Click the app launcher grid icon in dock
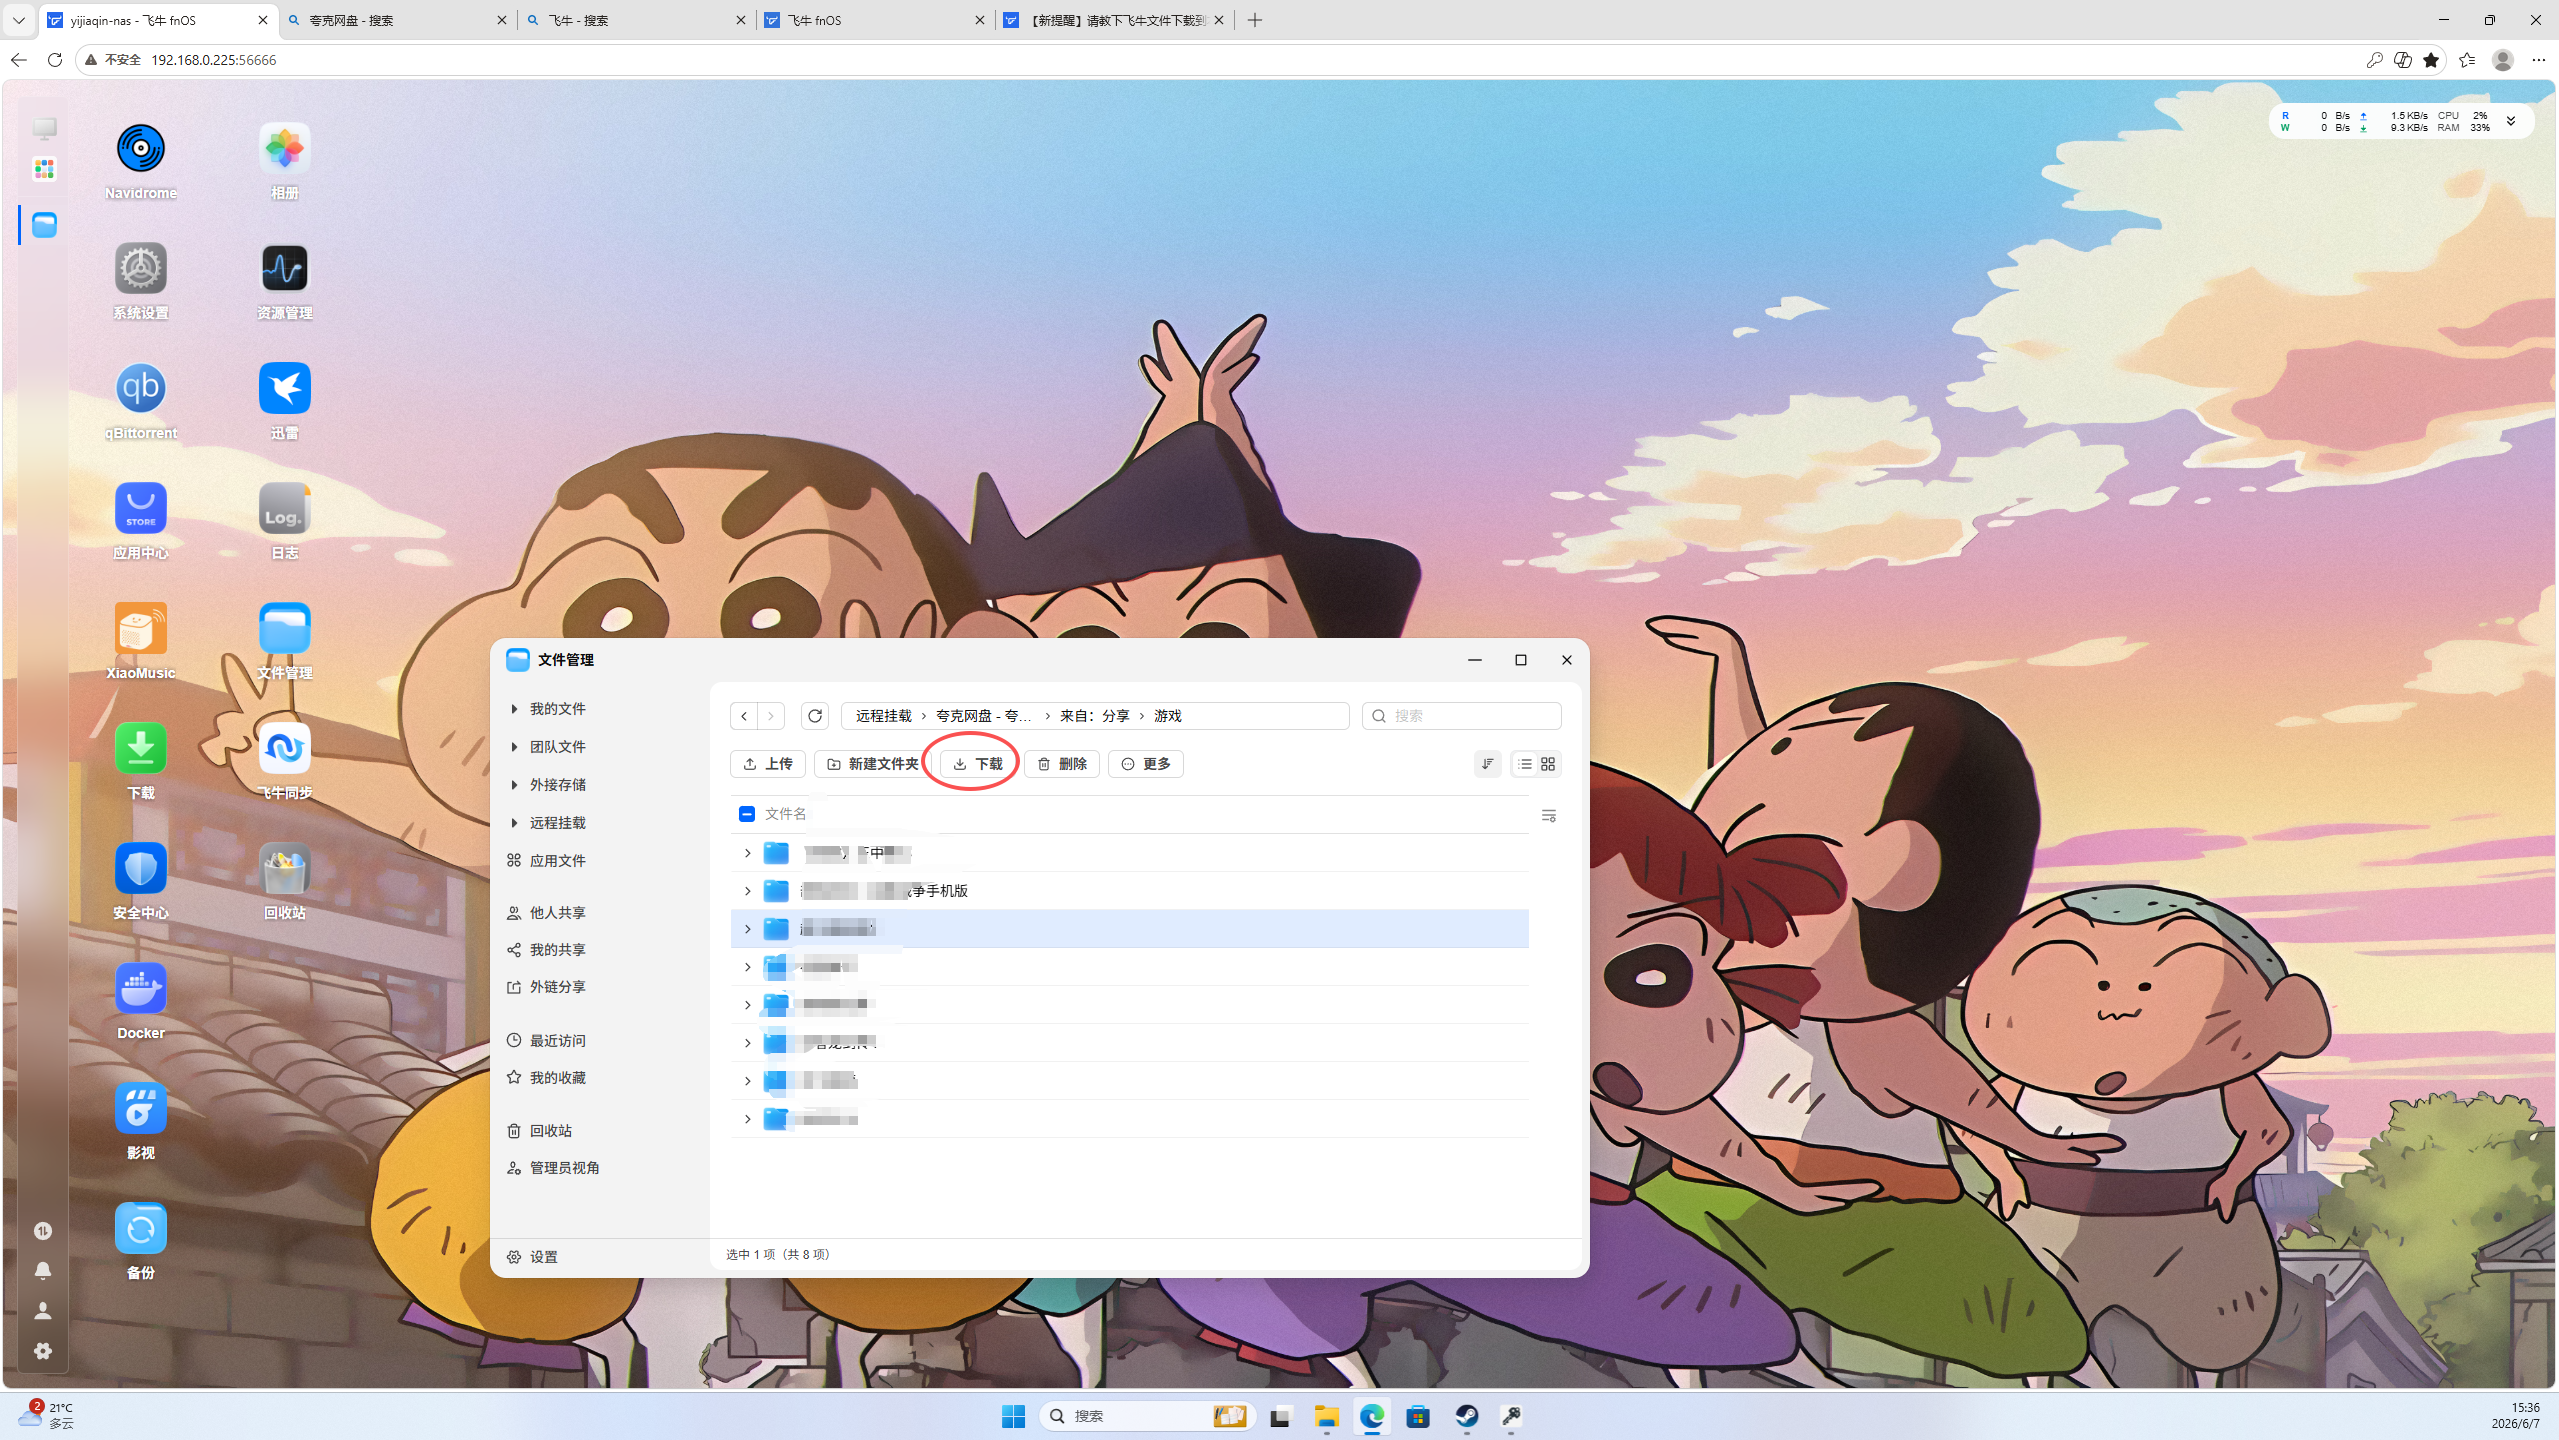Screen dimensions: 2559x1440 tap(44, 169)
